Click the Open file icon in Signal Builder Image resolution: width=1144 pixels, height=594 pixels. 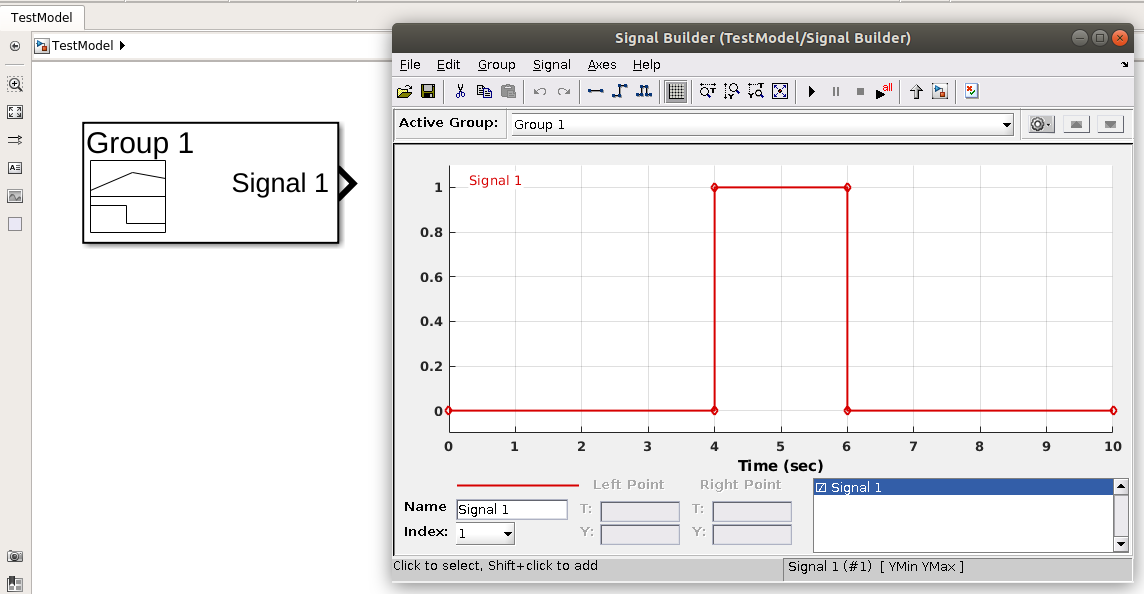pos(404,91)
